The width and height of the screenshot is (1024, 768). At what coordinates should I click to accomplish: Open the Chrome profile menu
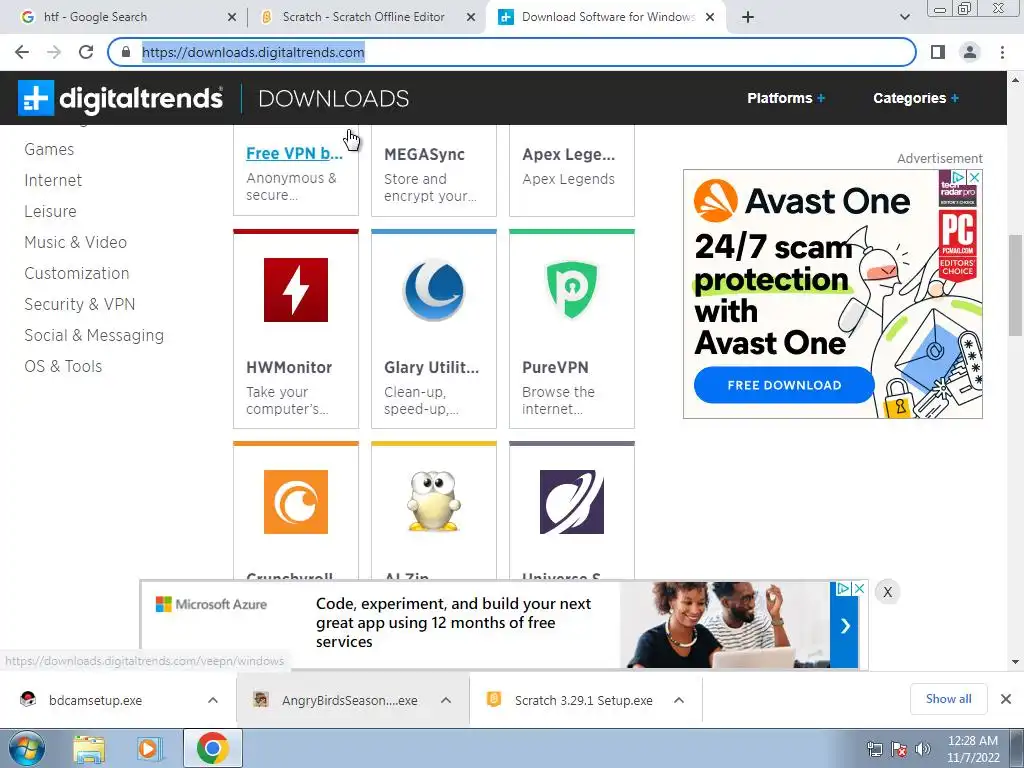[970, 52]
